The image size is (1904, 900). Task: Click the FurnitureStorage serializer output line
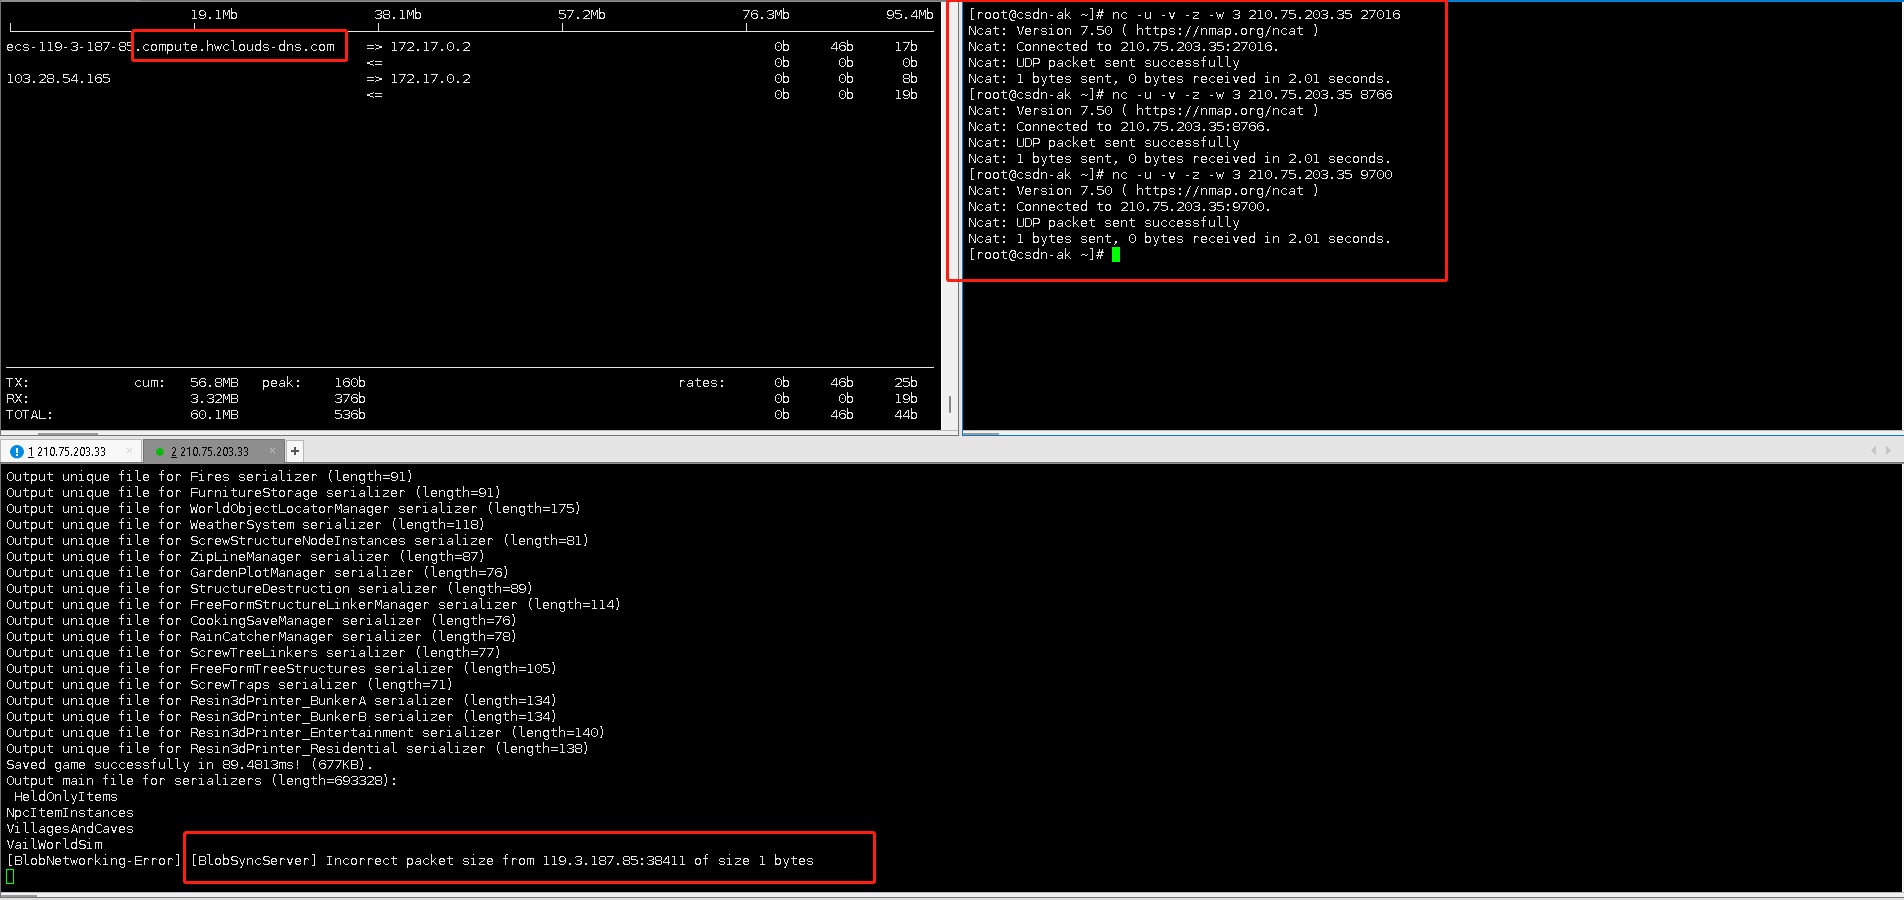coord(253,492)
